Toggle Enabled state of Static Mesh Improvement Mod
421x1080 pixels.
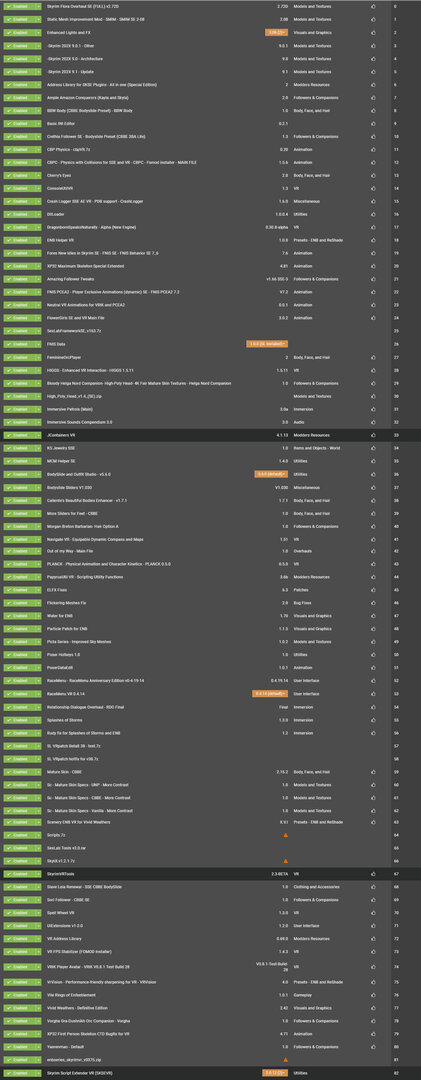[19, 19]
